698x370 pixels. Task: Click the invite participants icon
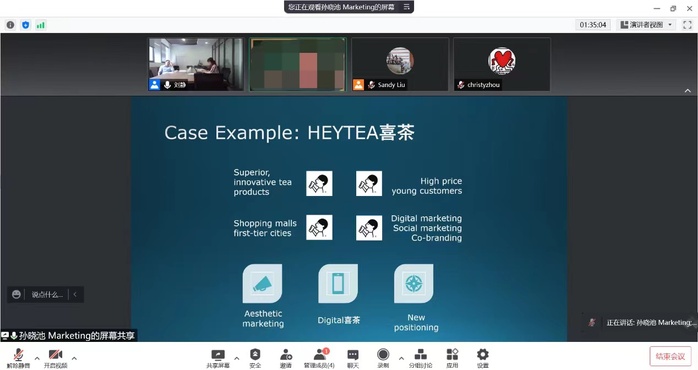click(x=286, y=358)
